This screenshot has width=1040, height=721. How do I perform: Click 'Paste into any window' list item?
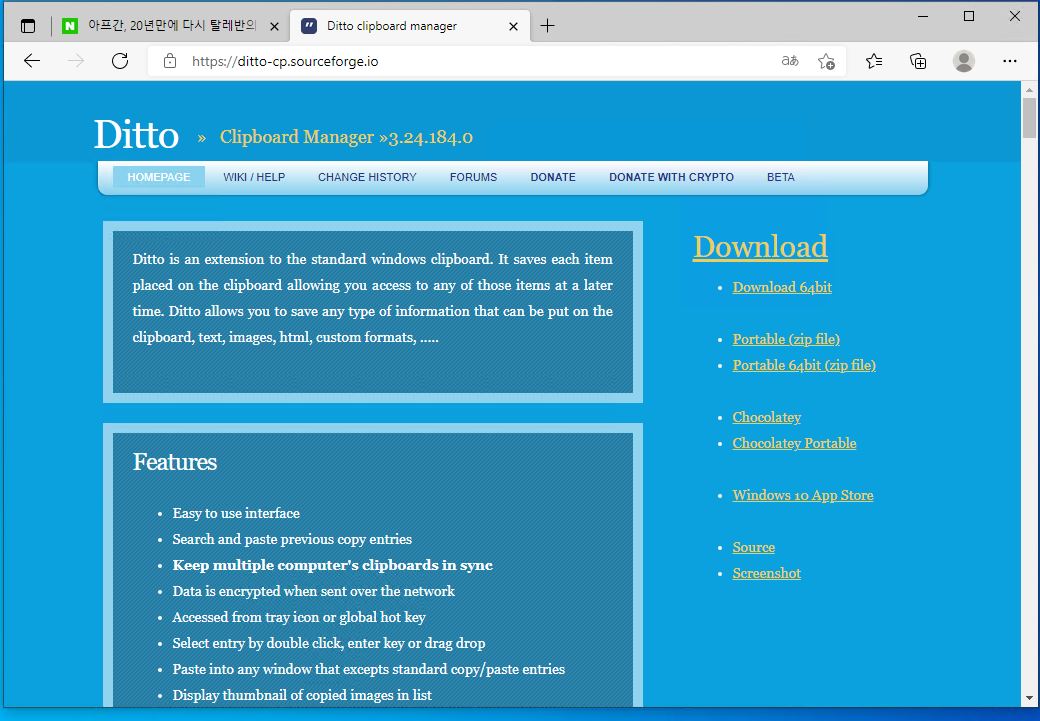pyautogui.click(x=368, y=669)
